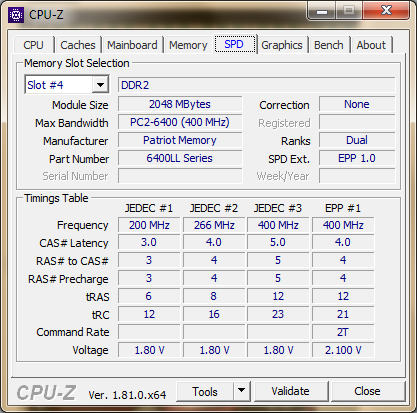Screen dimensions: 417x413
Task: Click the Module Size label
Action: 80,105
